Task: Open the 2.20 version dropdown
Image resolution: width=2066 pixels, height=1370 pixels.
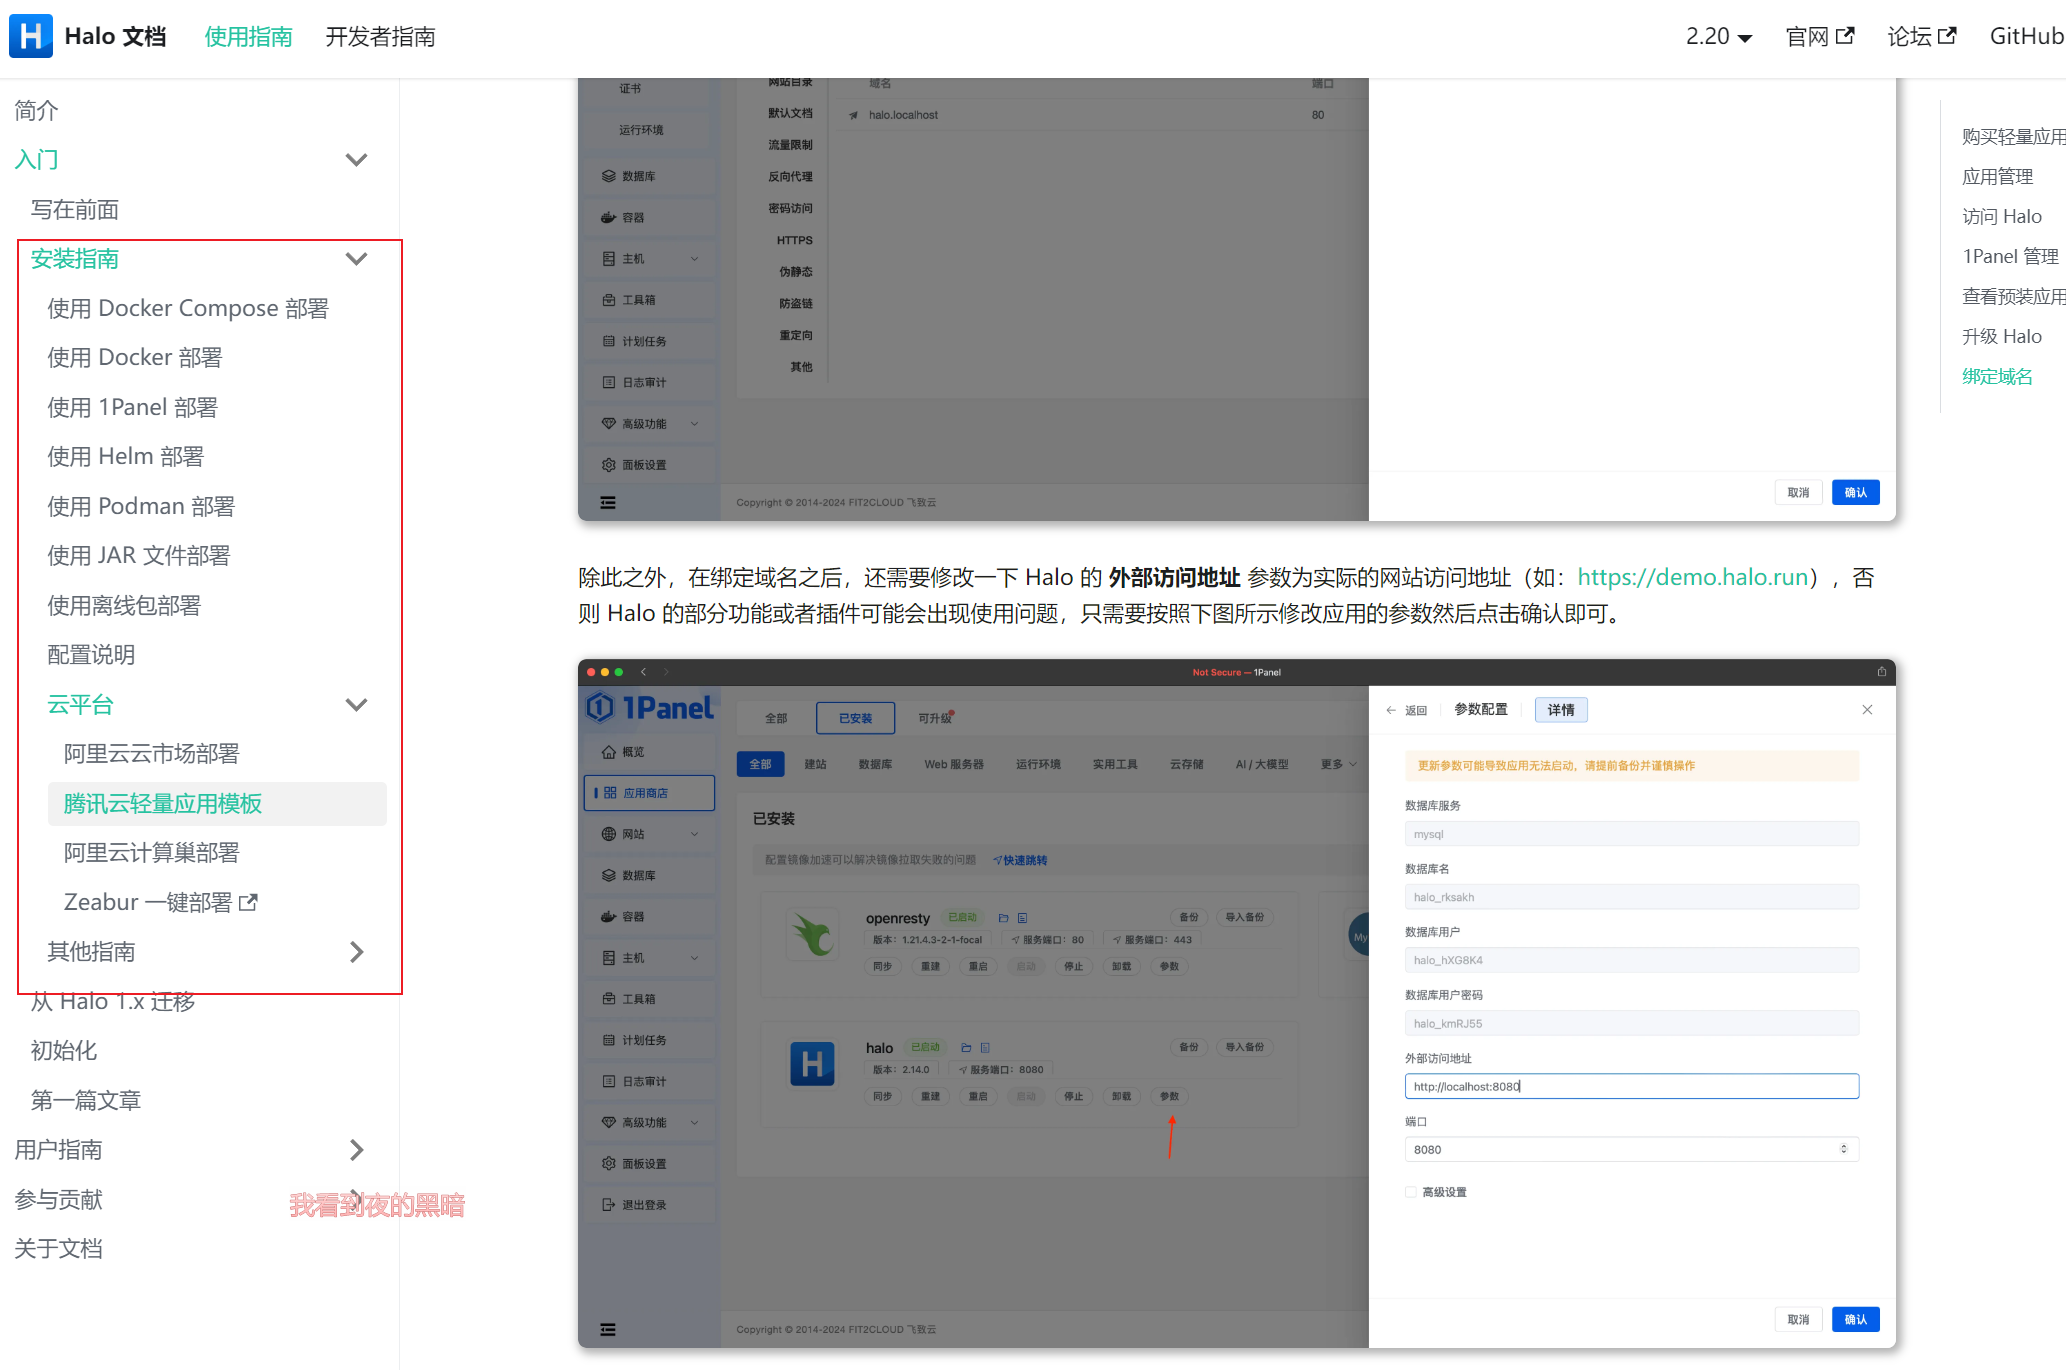Action: click(1718, 36)
